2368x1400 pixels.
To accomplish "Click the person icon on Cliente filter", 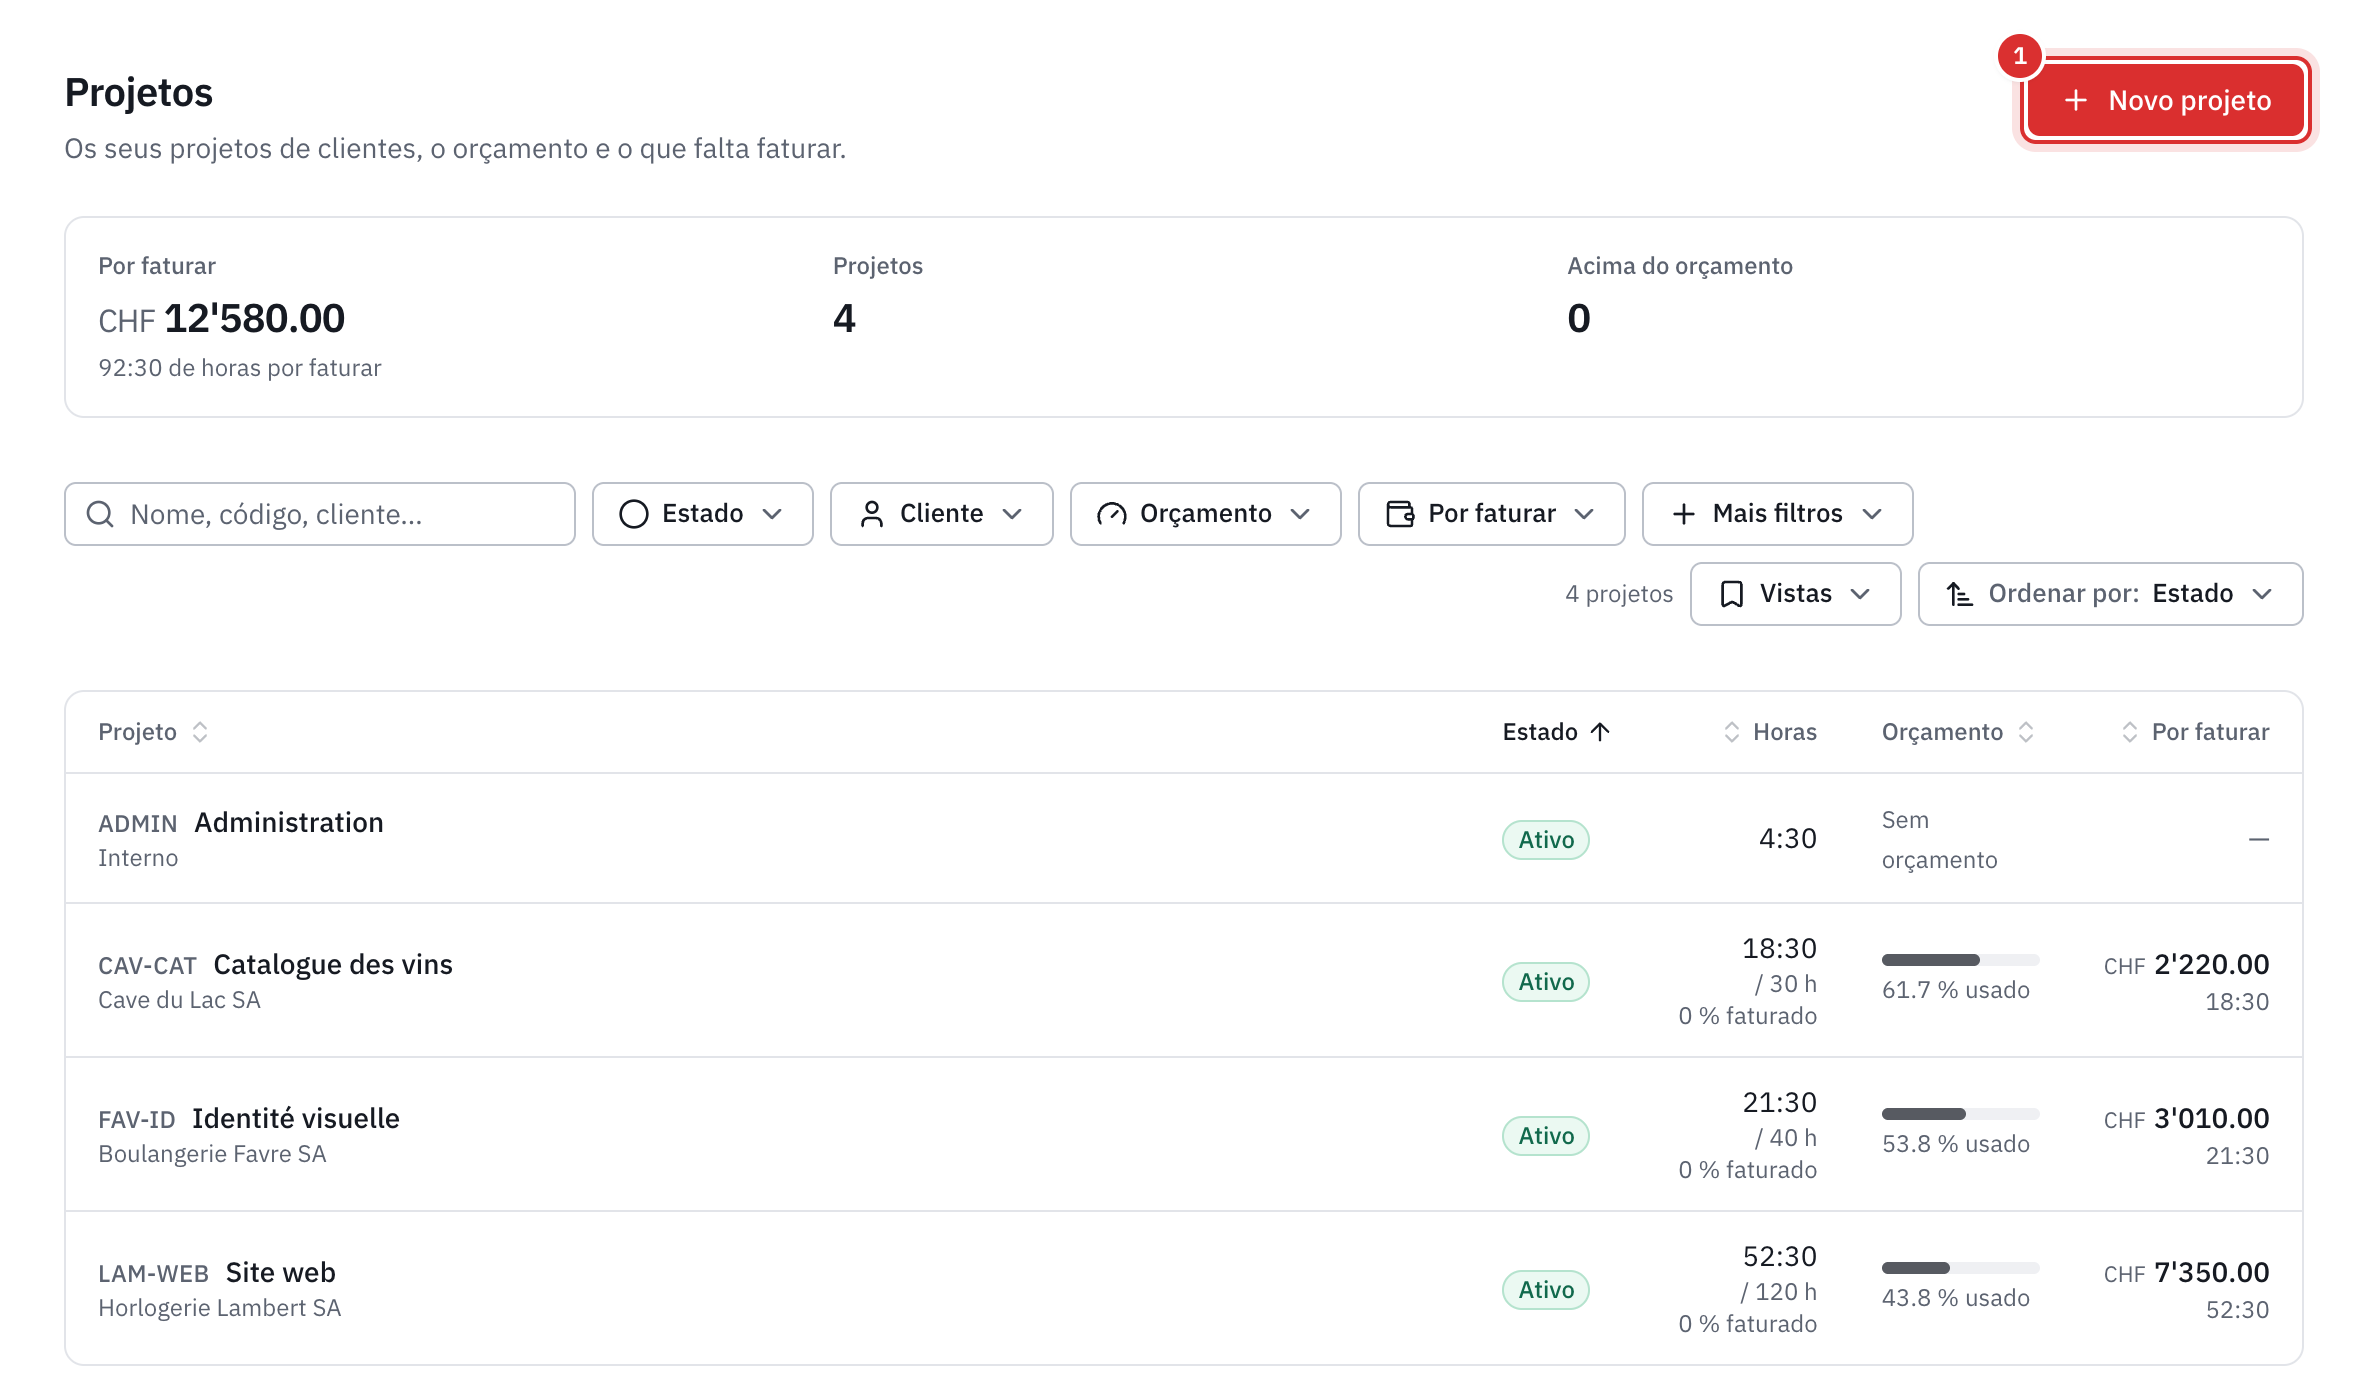I will [x=872, y=514].
